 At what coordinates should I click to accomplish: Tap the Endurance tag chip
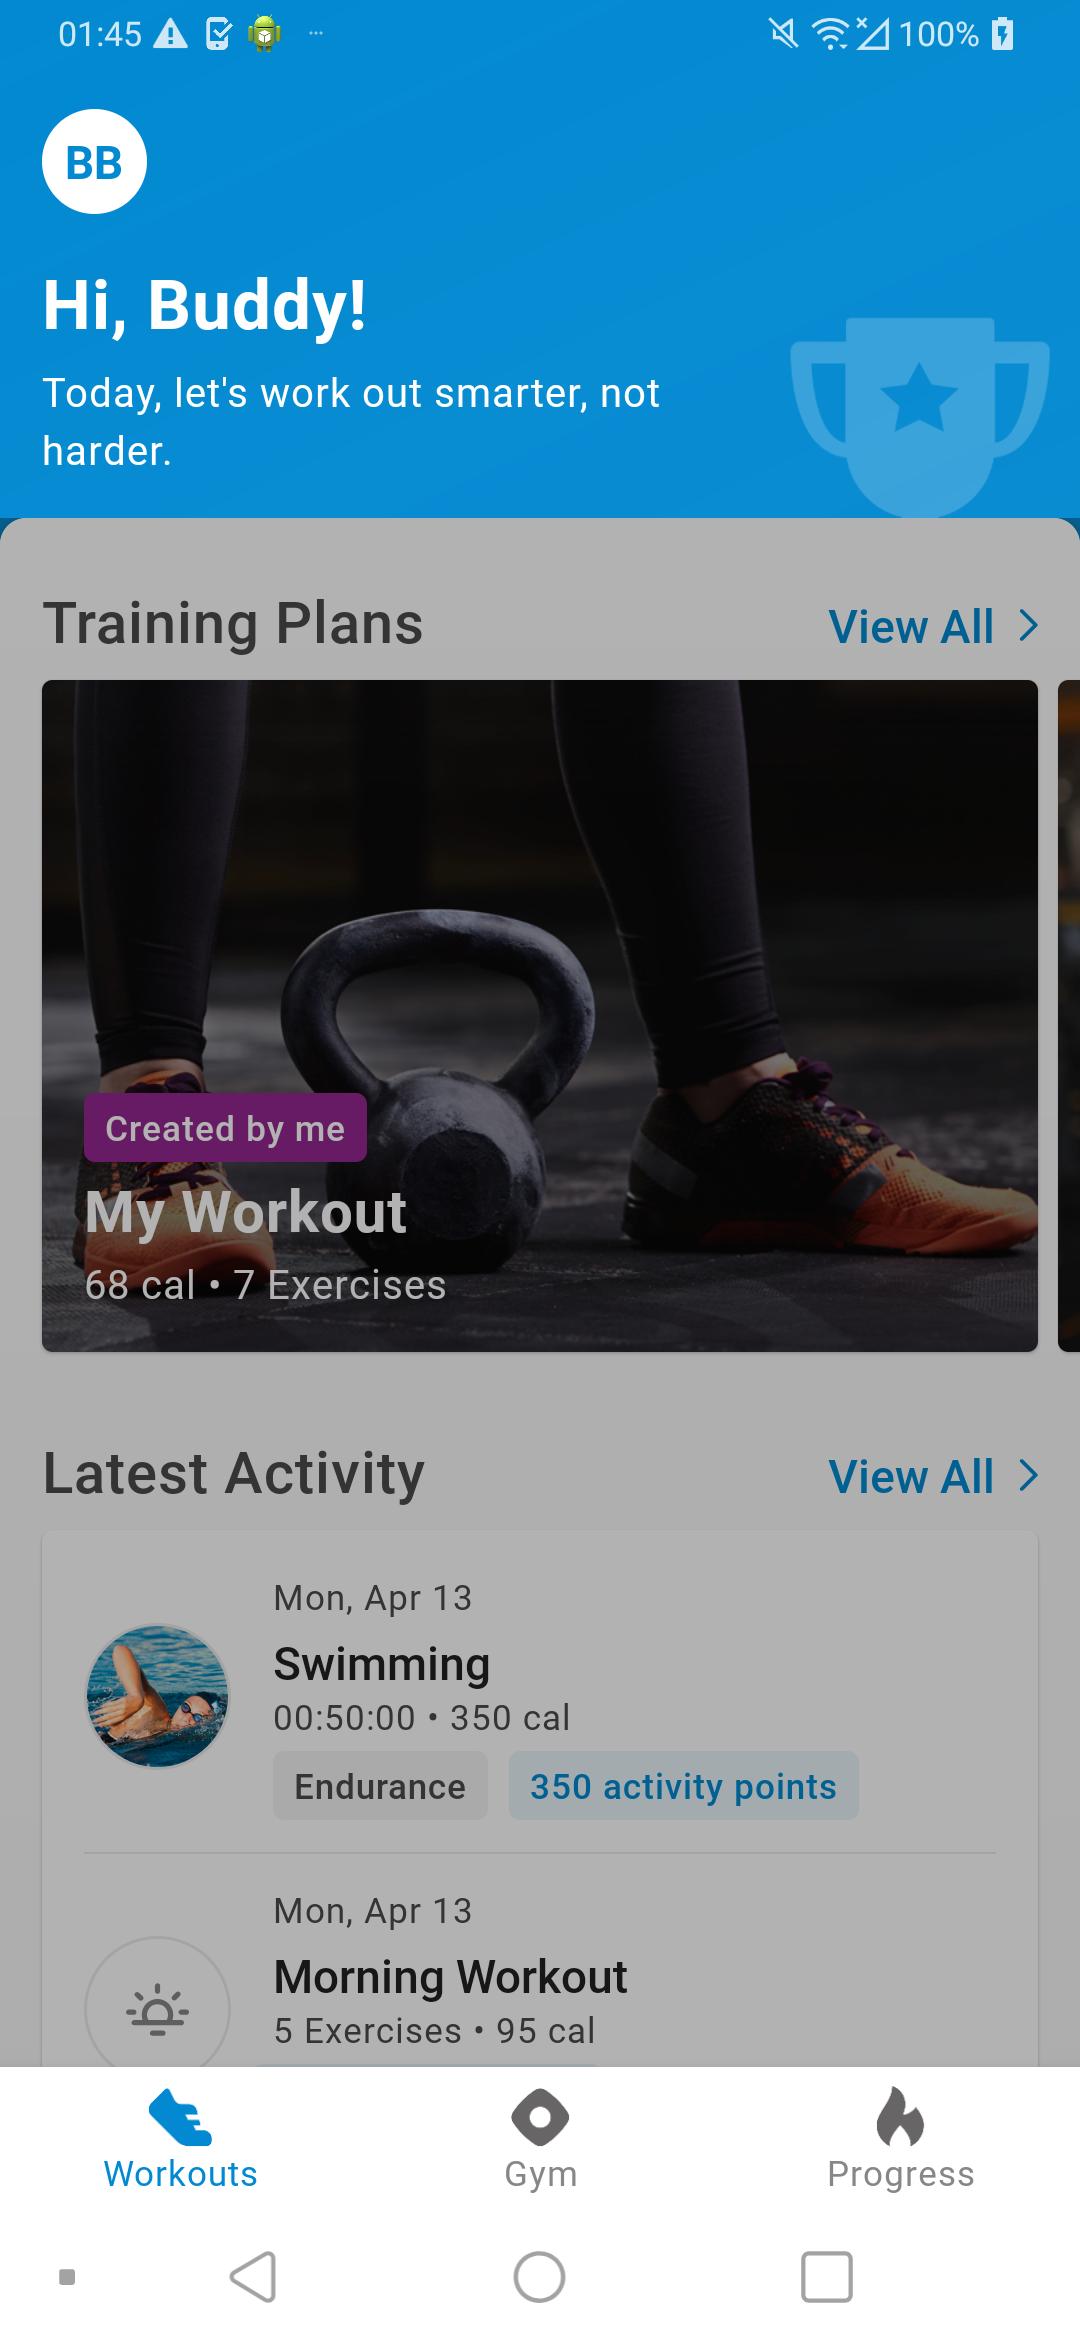(x=380, y=1786)
